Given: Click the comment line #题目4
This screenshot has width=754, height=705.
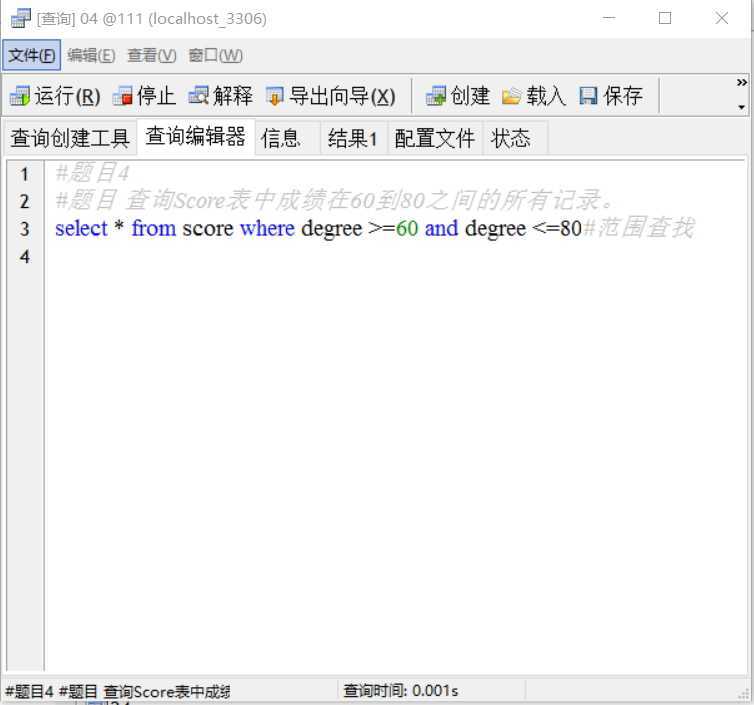Looking at the screenshot, I should coord(92,173).
